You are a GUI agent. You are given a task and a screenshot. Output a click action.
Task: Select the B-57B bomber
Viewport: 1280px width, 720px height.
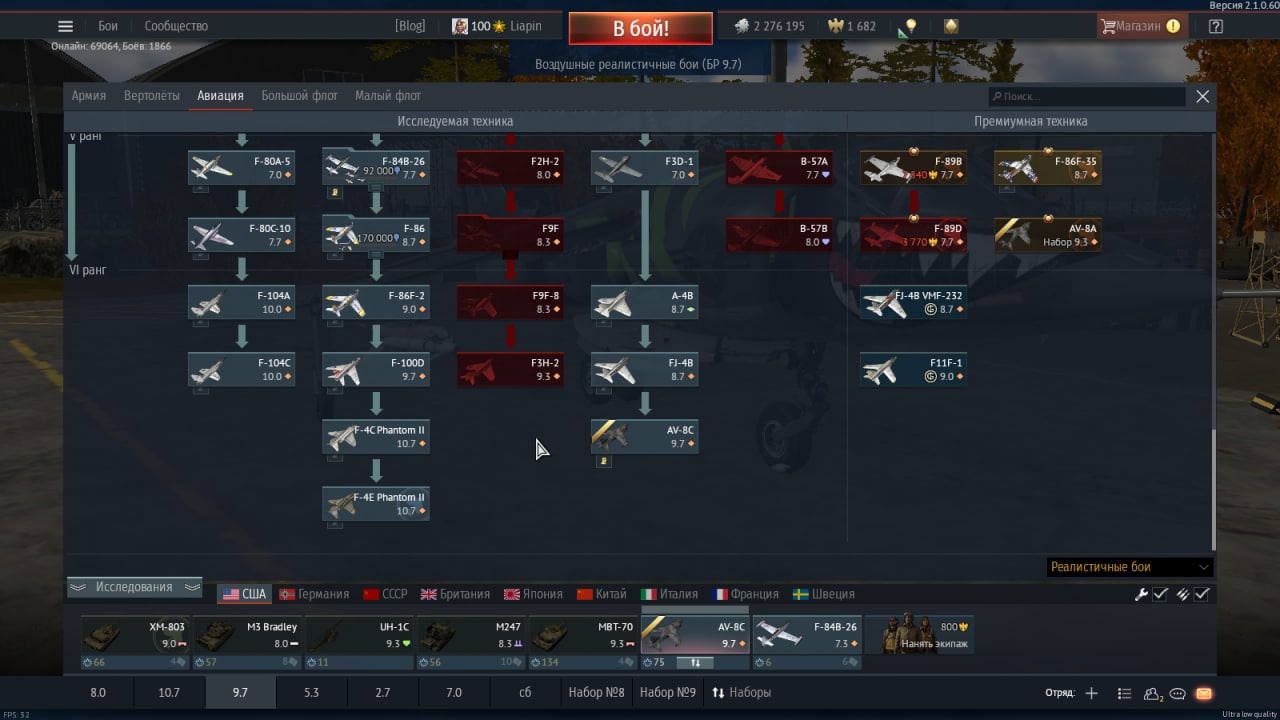(779, 235)
